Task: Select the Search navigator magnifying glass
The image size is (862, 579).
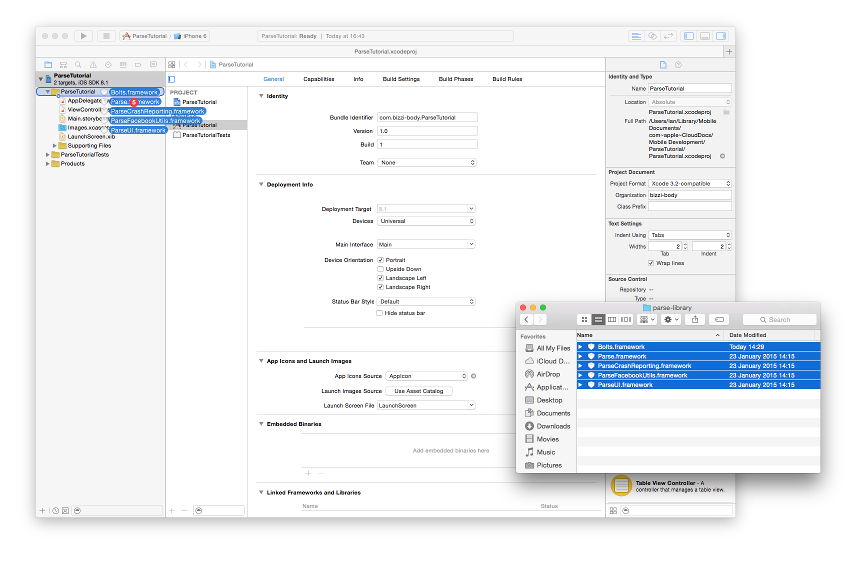Action: click(78, 64)
